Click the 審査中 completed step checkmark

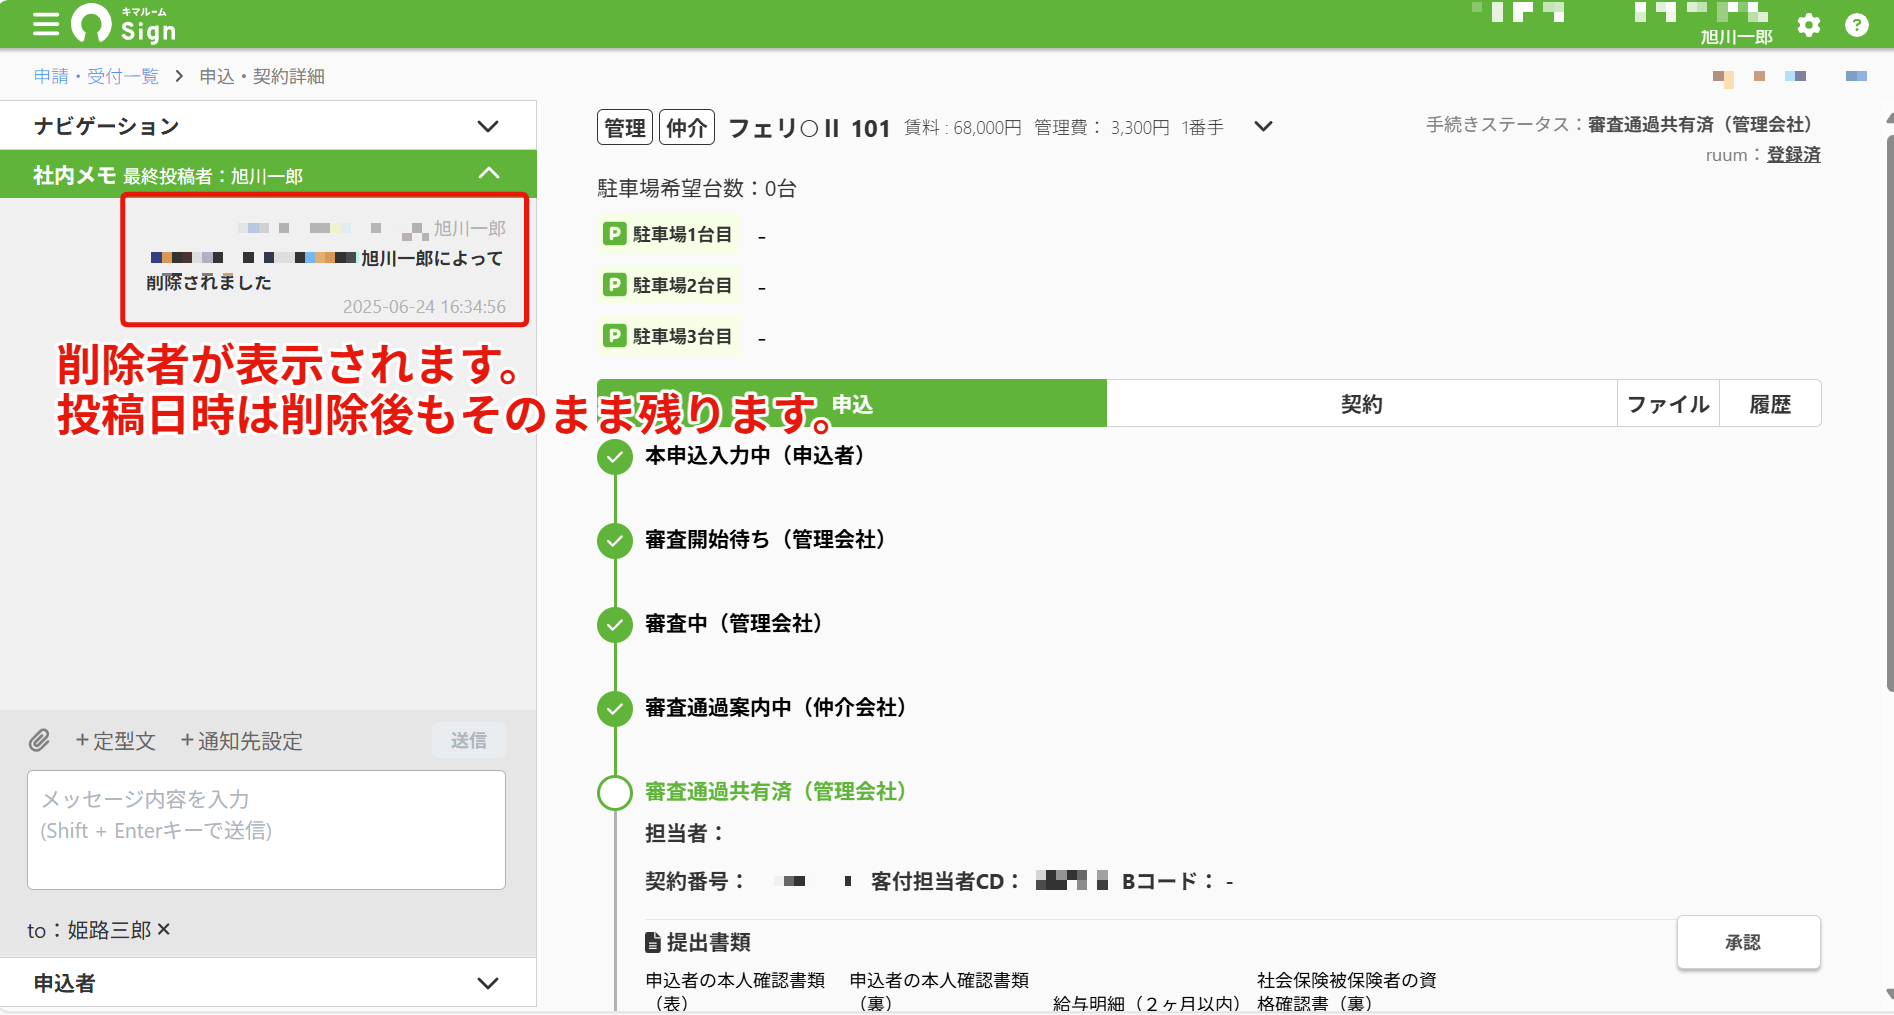(x=615, y=625)
